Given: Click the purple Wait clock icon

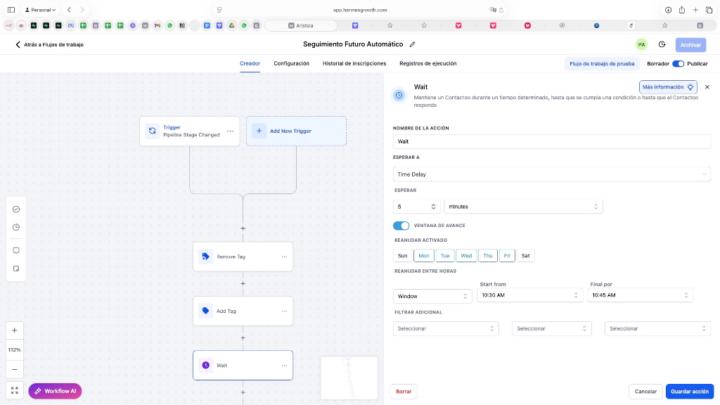Looking at the screenshot, I should tap(206, 365).
